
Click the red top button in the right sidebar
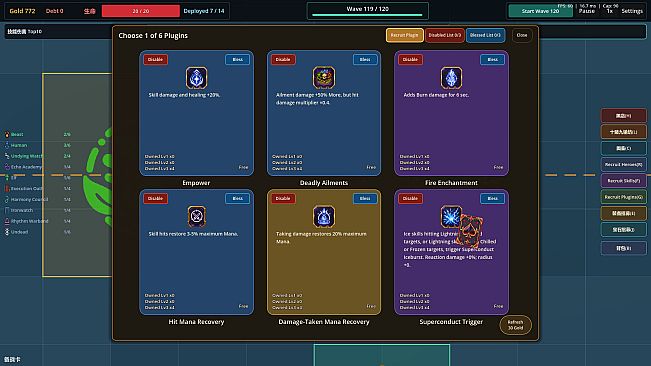624,115
